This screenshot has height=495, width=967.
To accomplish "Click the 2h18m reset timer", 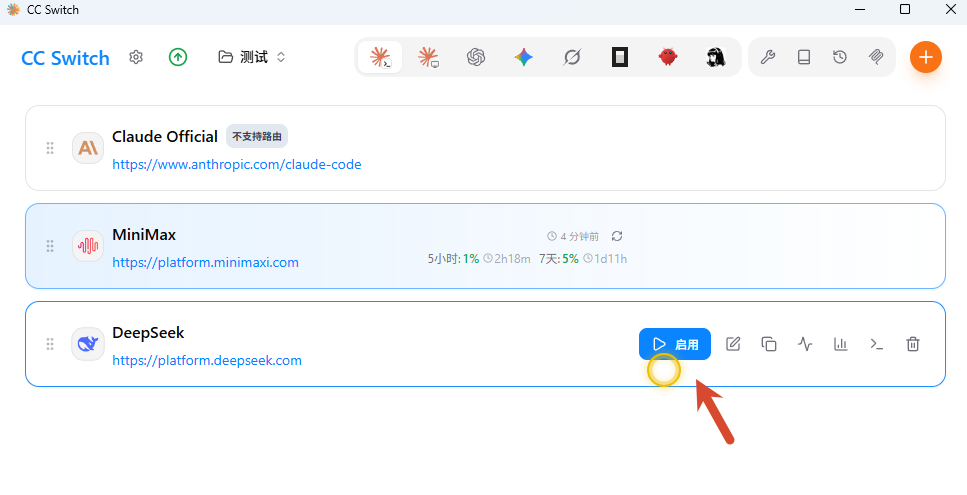I will point(507,259).
